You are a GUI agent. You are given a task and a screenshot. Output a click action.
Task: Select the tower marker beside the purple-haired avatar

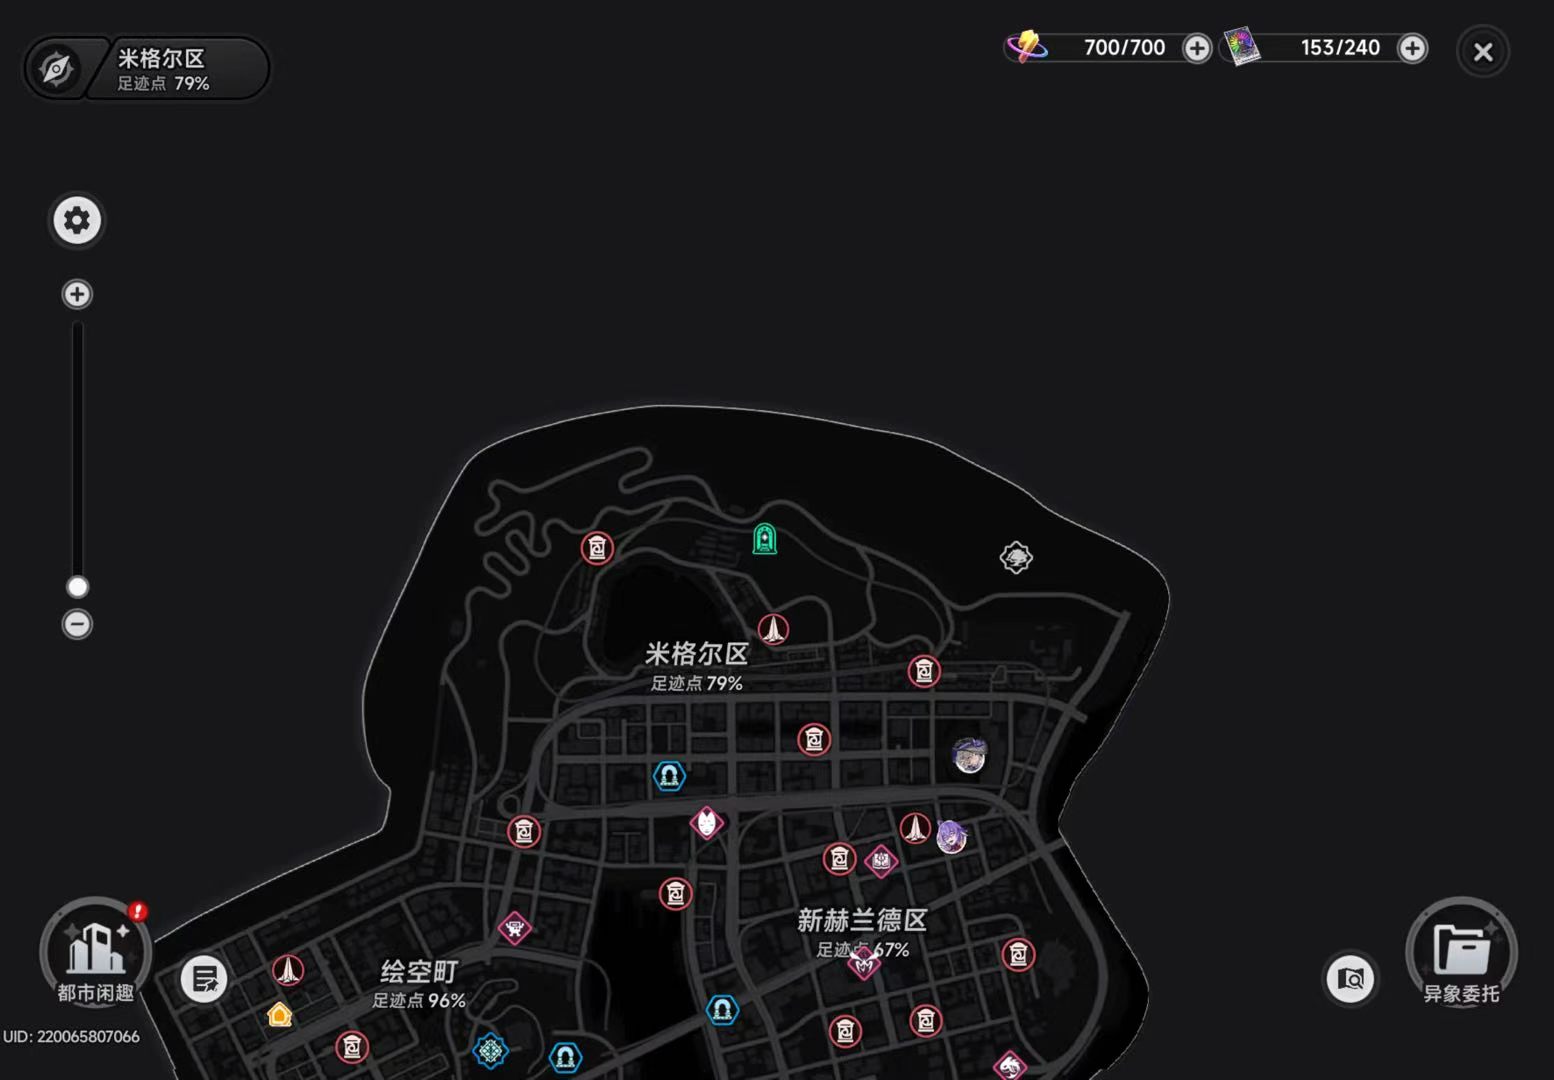click(x=914, y=828)
